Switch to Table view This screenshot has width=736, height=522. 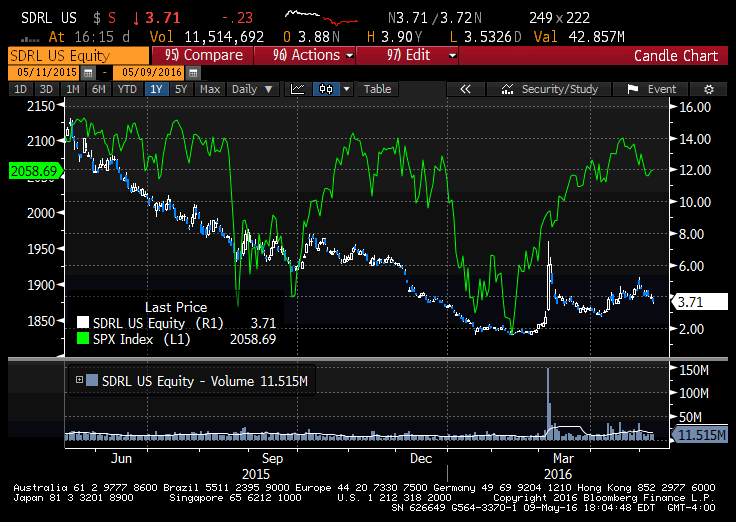click(x=377, y=89)
